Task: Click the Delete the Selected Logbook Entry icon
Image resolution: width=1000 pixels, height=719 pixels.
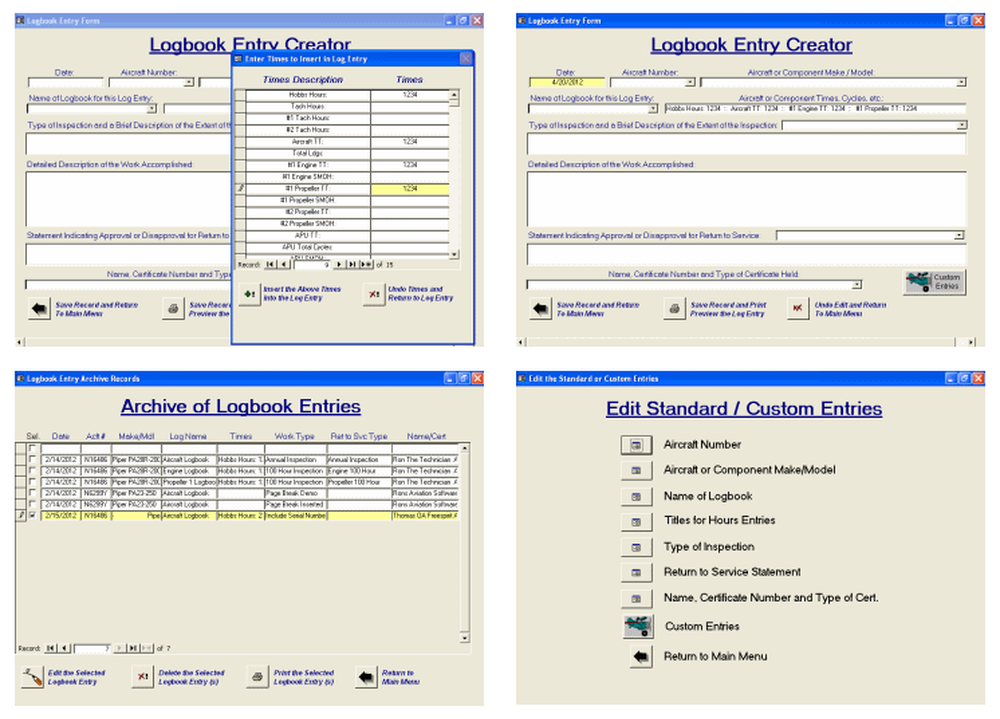Action: pyautogui.click(x=143, y=677)
